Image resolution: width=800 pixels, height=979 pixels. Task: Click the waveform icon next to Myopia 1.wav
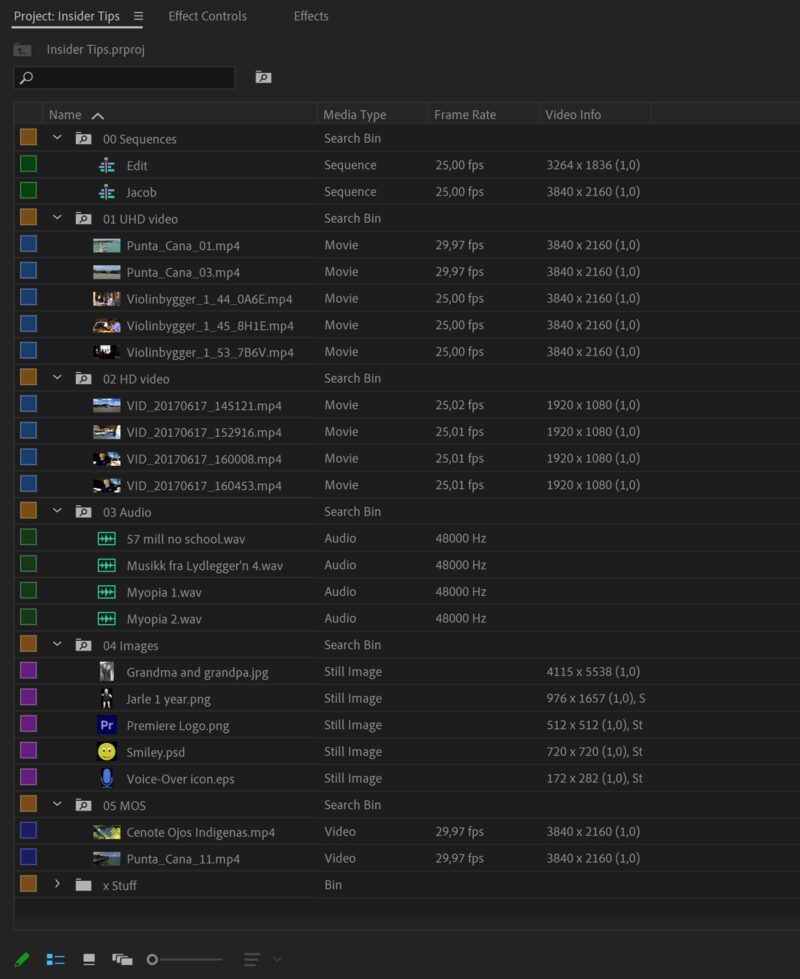[x=109, y=591]
